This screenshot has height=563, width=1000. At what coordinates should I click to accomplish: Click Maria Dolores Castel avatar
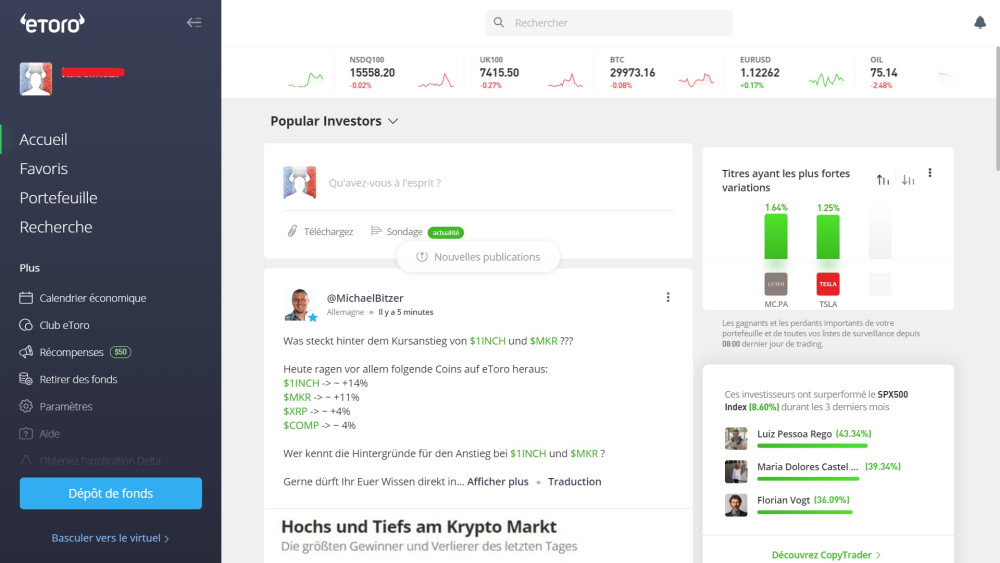tap(736, 472)
